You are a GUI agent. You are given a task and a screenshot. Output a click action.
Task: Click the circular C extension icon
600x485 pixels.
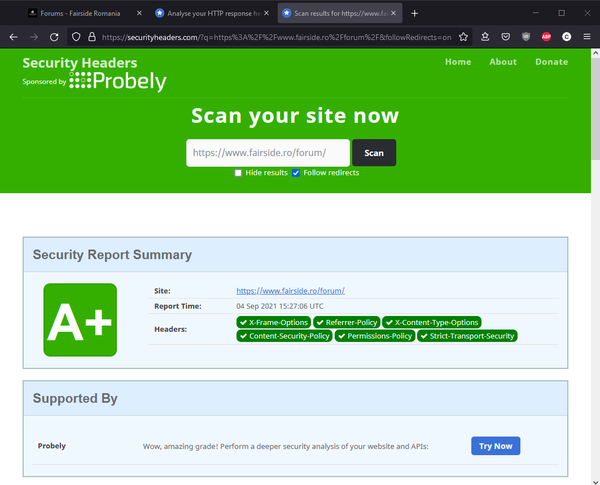pyautogui.click(x=566, y=37)
